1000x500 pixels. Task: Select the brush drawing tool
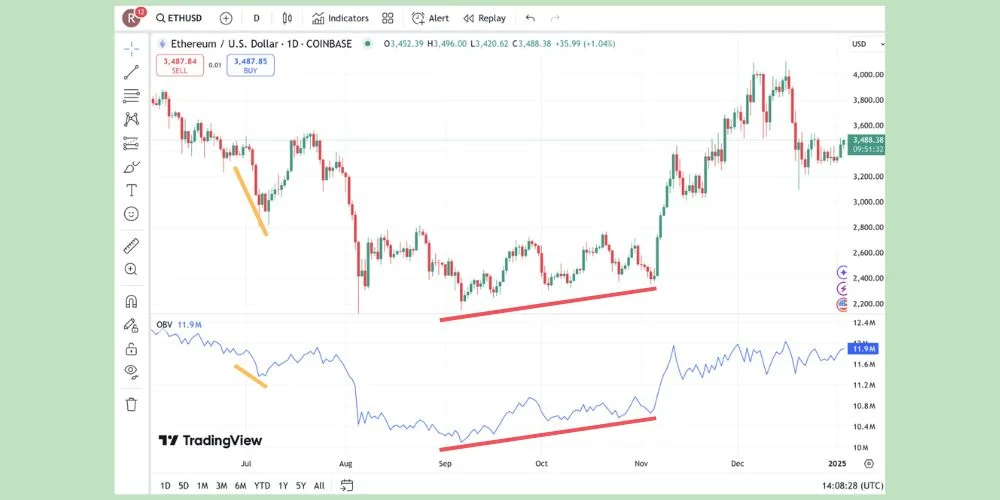click(131, 167)
